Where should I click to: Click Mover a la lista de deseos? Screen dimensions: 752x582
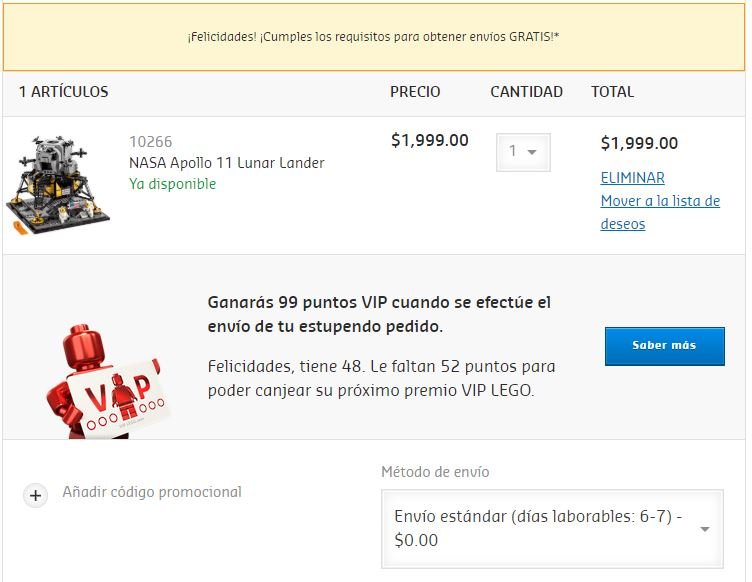(x=660, y=212)
